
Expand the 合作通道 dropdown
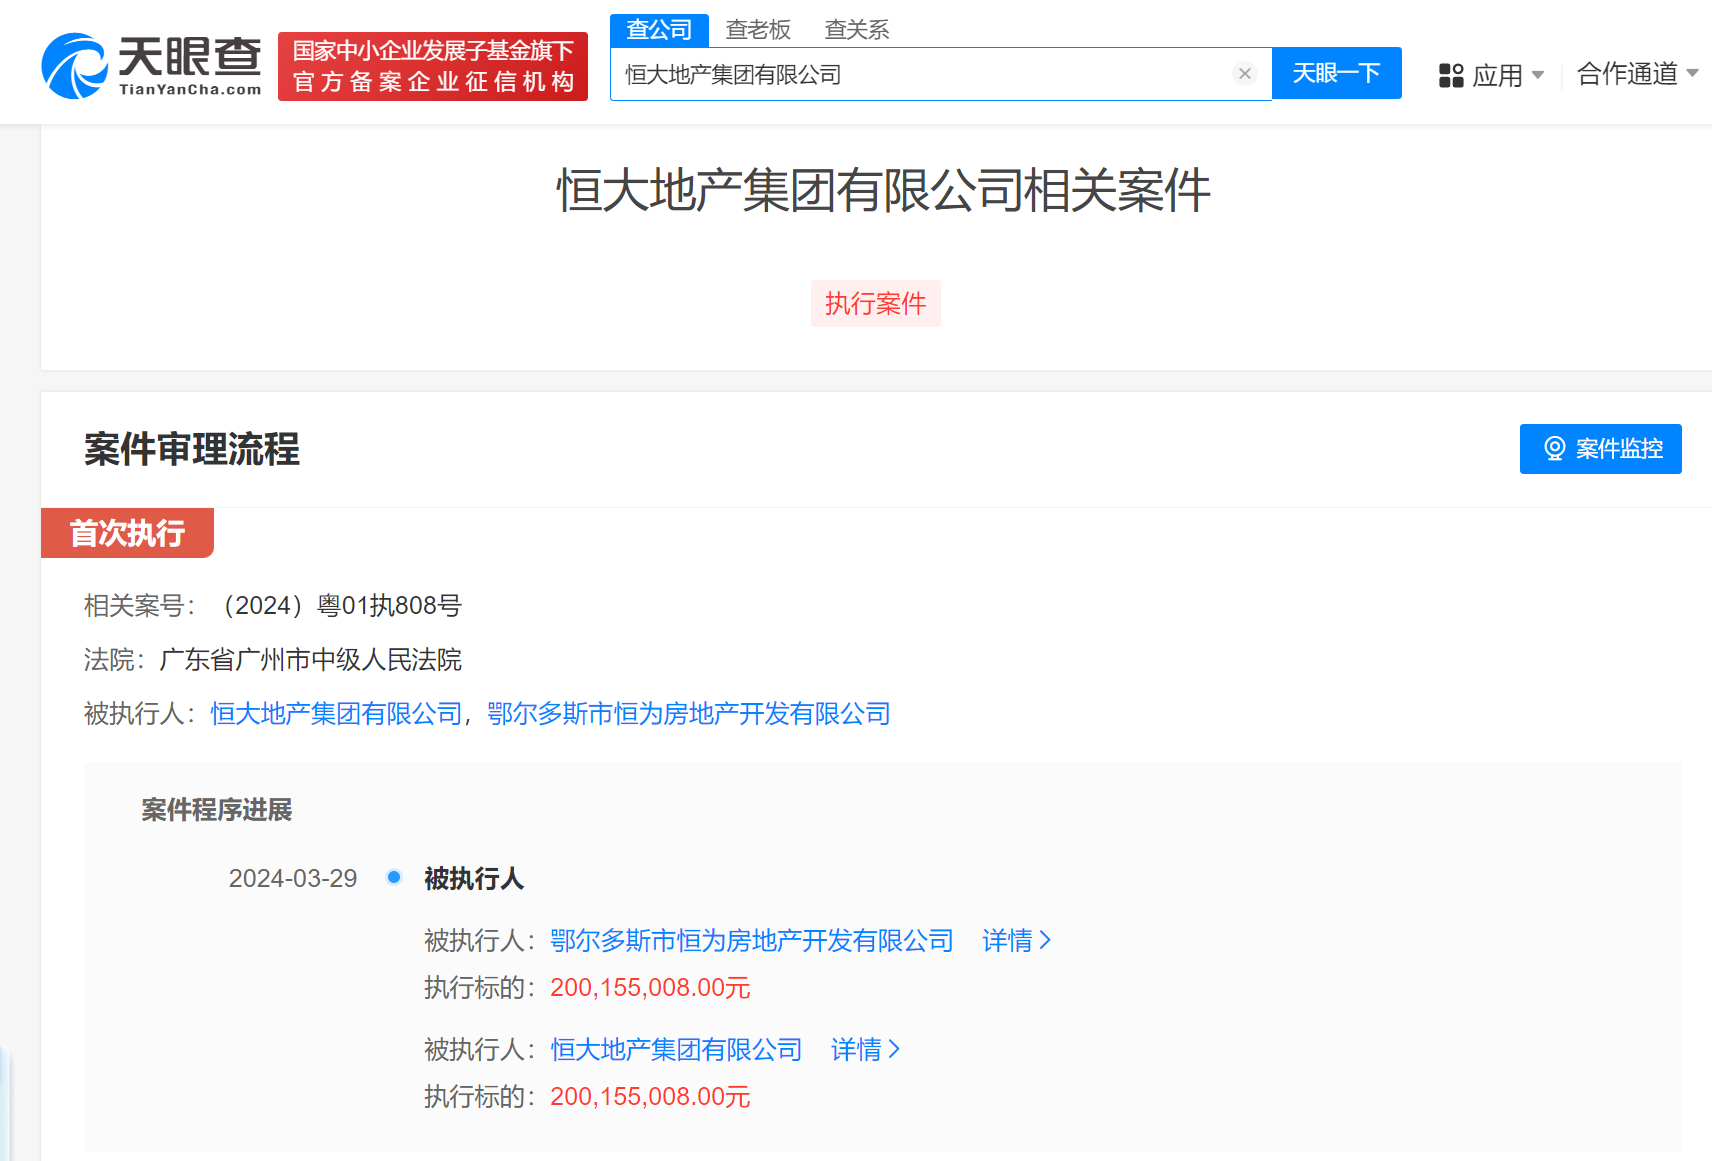point(1638,74)
